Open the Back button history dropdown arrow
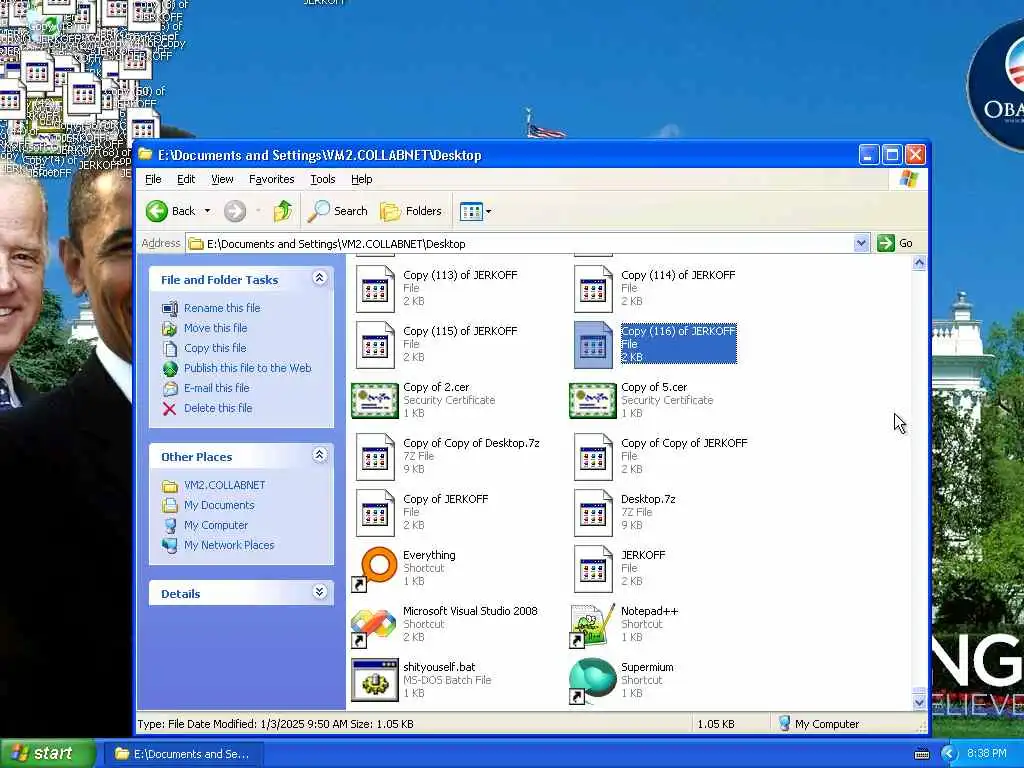Viewport: 1024px width, 768px height. tap(208, 211)
